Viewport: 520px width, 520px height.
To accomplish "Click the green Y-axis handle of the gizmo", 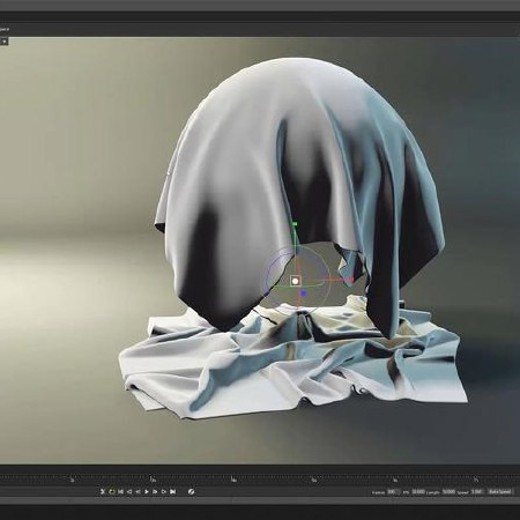I will (294, 224).
